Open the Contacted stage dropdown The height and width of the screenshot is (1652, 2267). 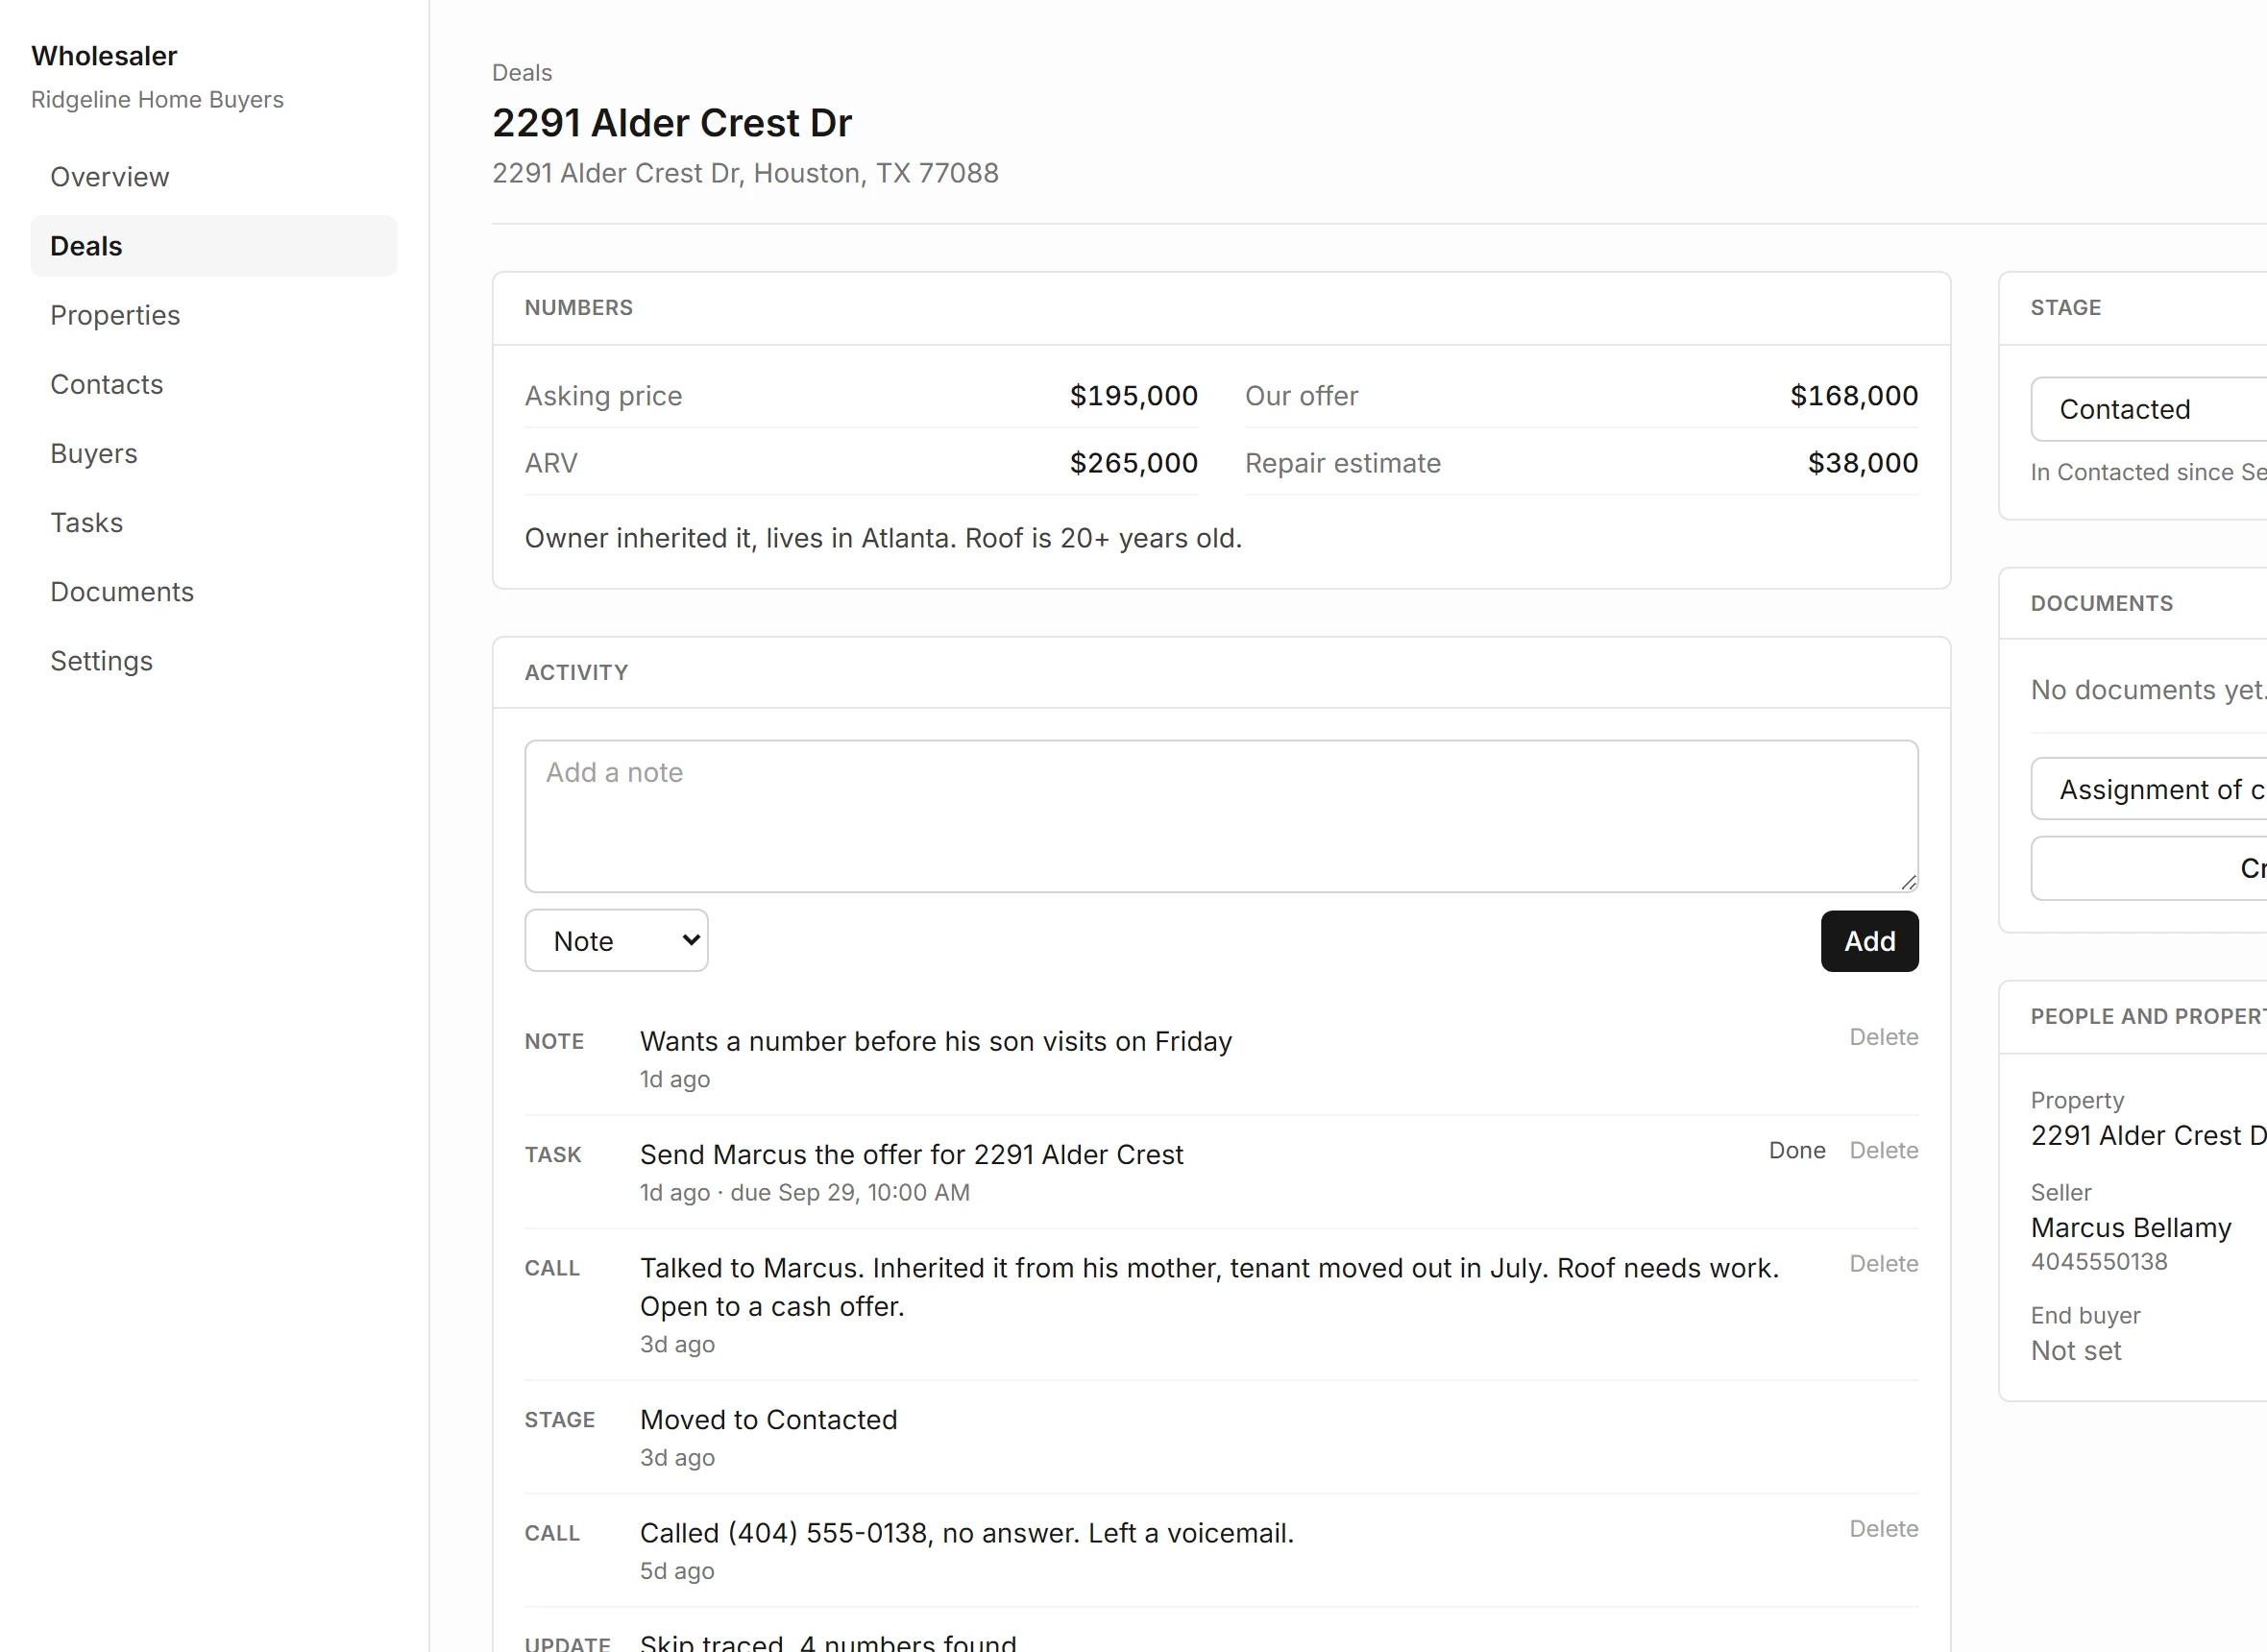pos(2148,409)
